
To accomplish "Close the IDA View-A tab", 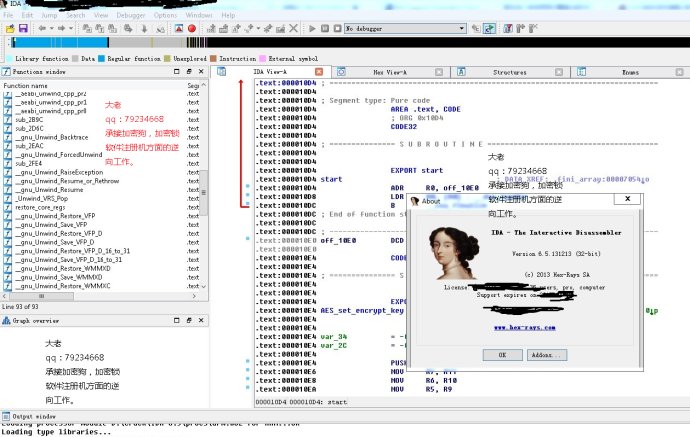I will click(x=319, y=72).
